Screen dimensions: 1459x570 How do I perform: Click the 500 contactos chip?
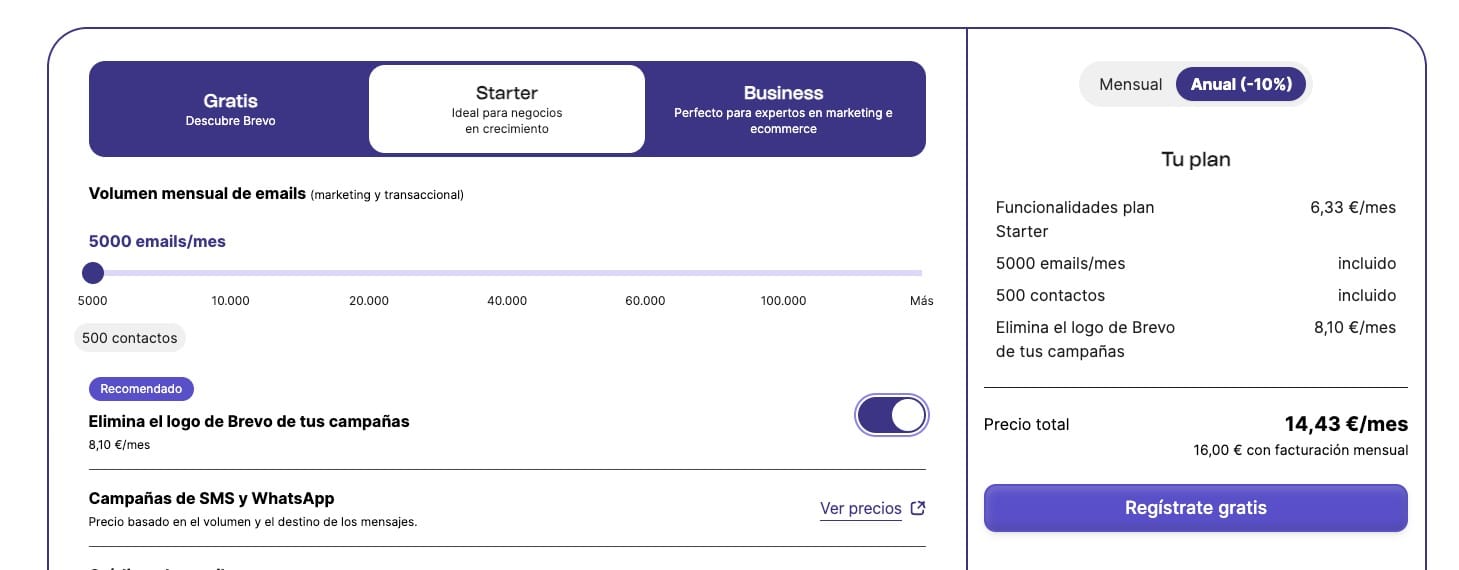pos(130,338)
